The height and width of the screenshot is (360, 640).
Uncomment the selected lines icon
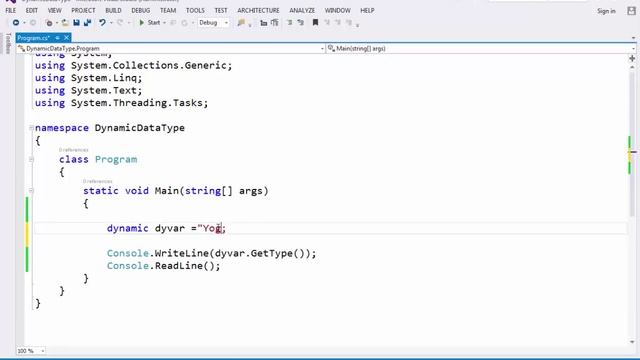(301, 23)
